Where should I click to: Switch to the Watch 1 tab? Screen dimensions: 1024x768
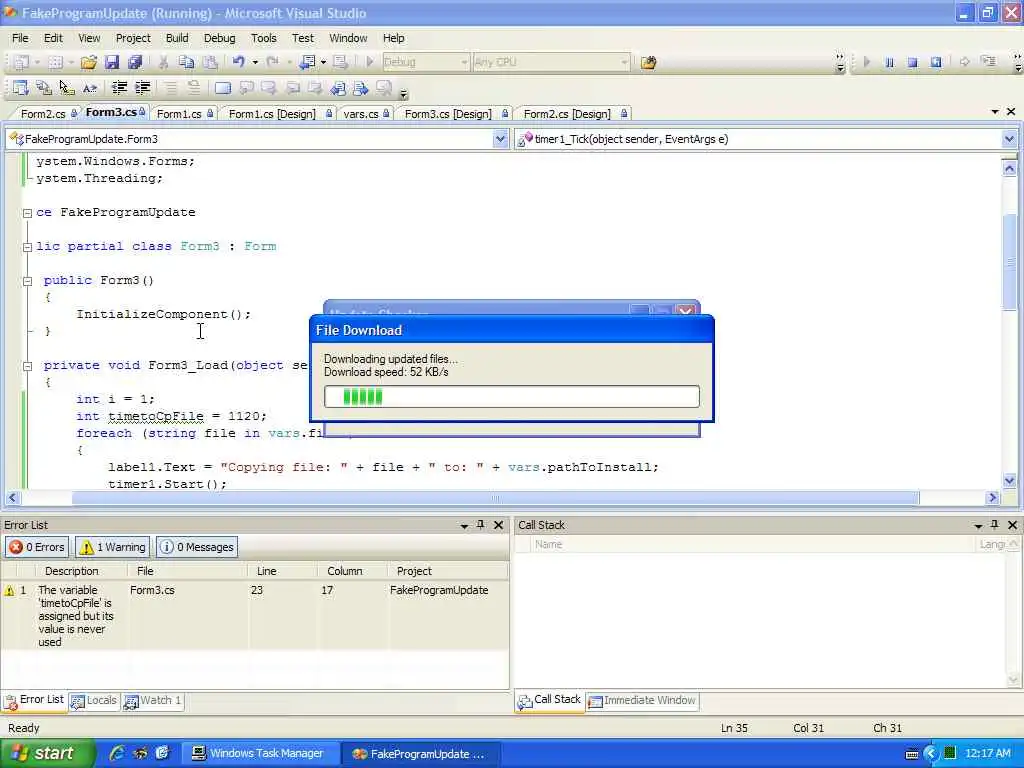pyautogui.click(x=153, y=701)
